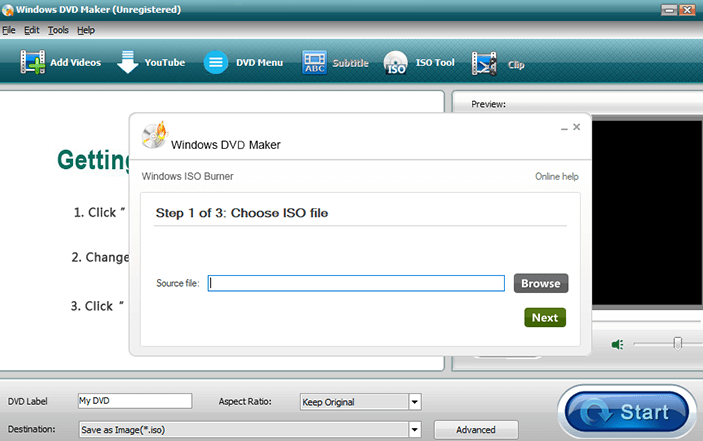Screen dimensions: 703x441
Task: Click the Windows DVD Maker disc logo
Action: 154,134
